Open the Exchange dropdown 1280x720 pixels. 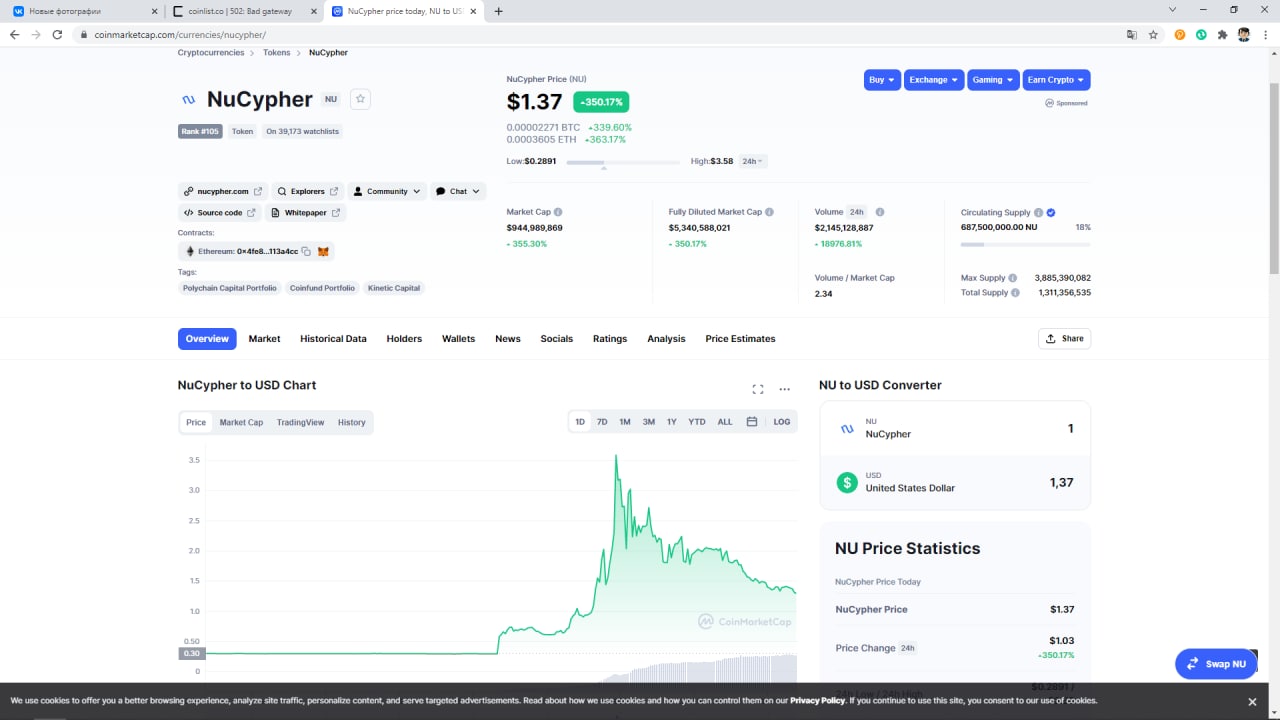934,80
